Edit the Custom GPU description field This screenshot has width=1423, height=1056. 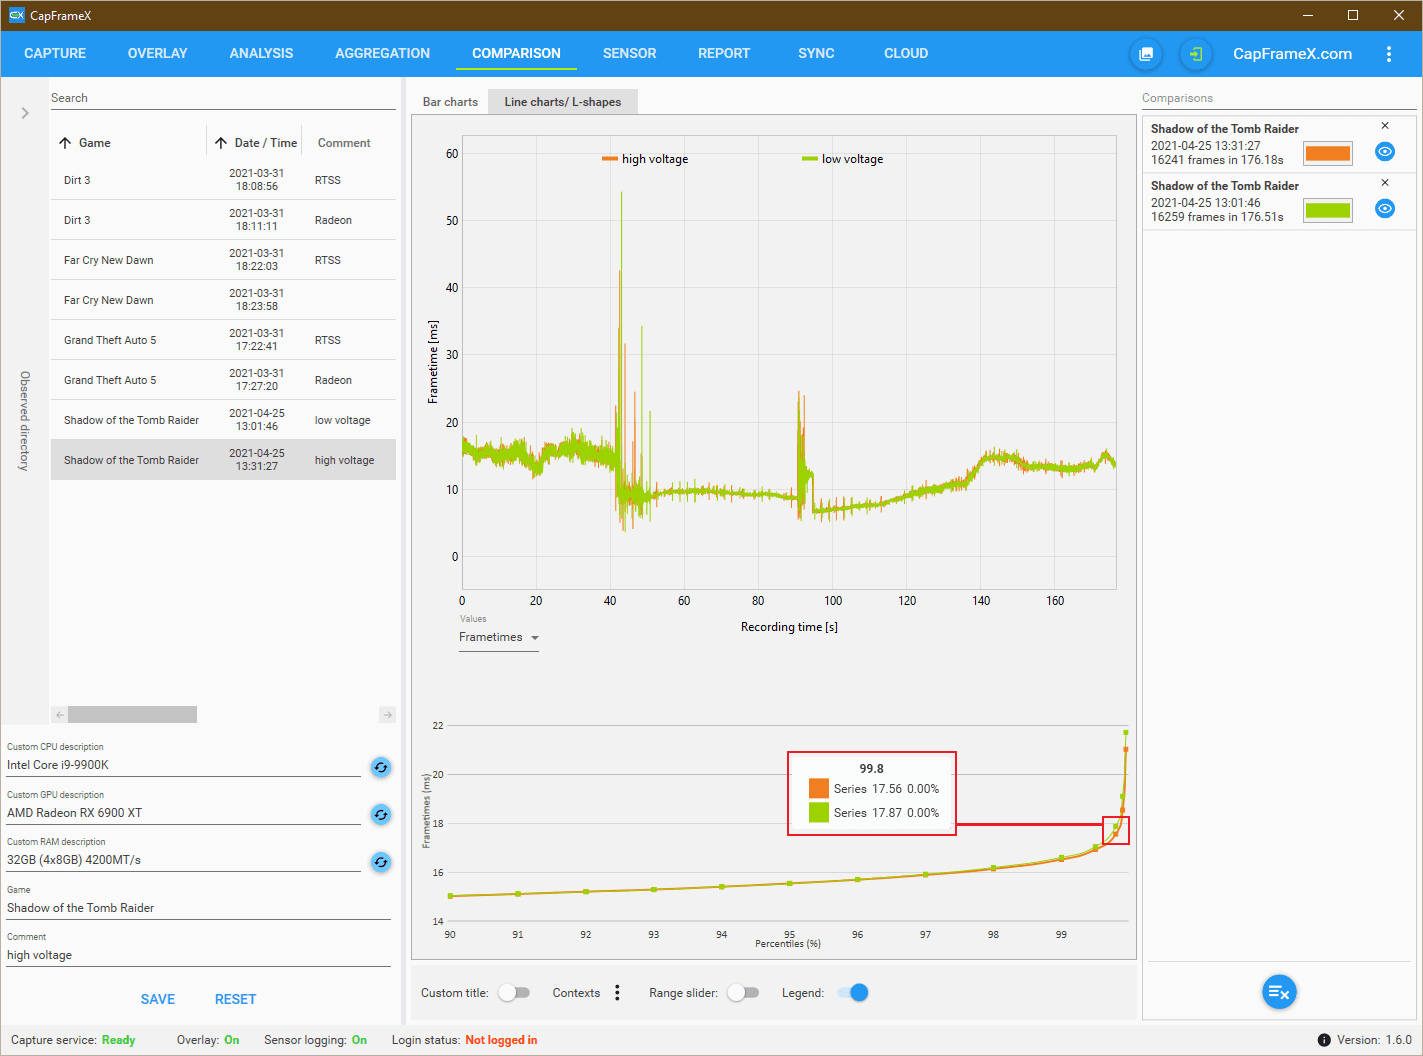click(184, 813)
